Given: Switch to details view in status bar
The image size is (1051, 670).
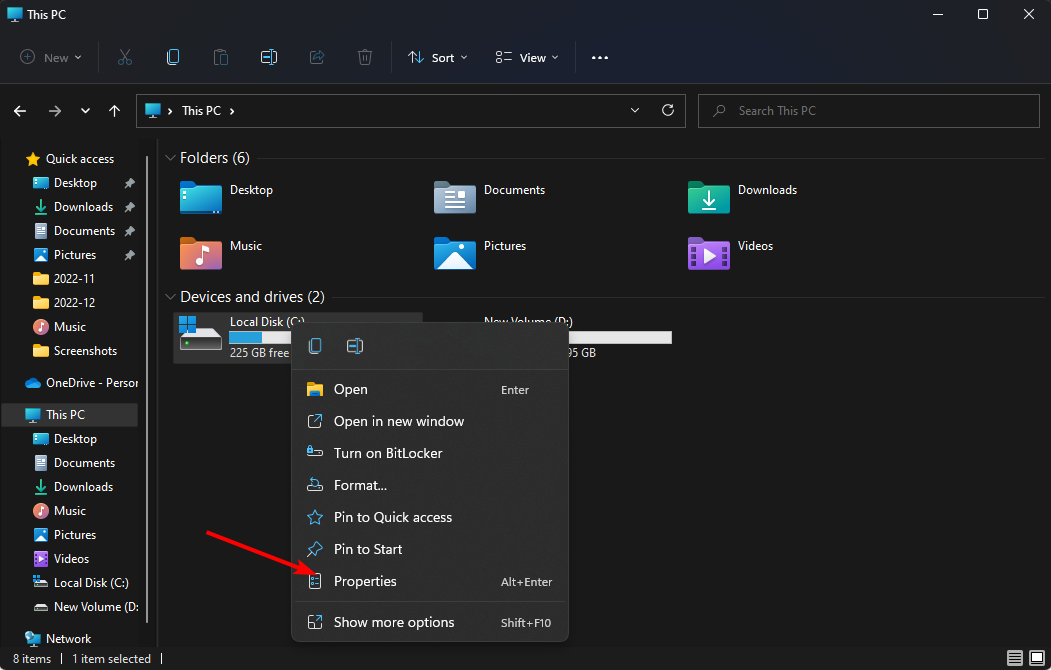Looking at the screenshot, I should [x=1015, y=658].
